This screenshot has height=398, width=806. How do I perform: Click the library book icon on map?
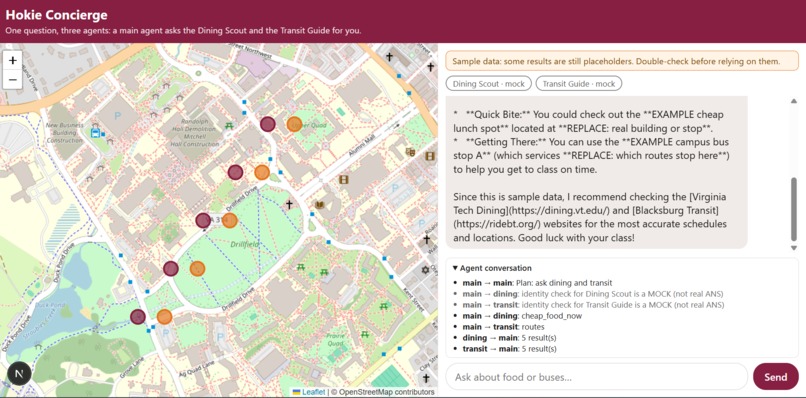320,205
